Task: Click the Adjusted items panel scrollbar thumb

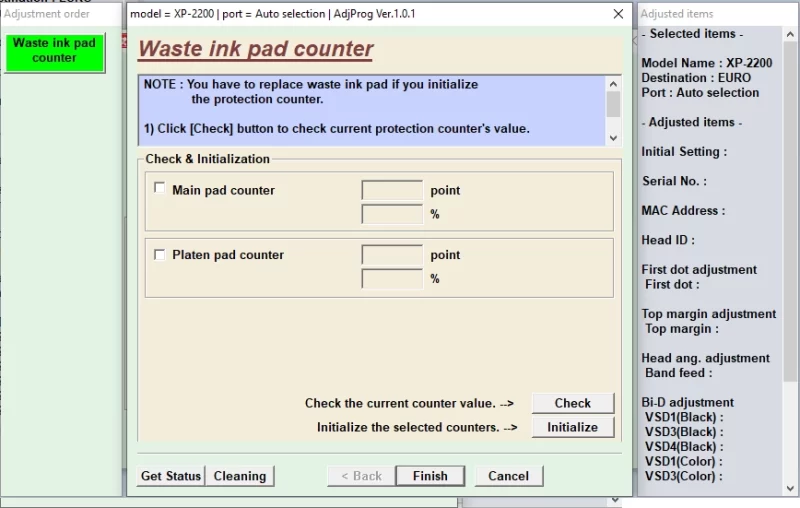Action: 790,212
